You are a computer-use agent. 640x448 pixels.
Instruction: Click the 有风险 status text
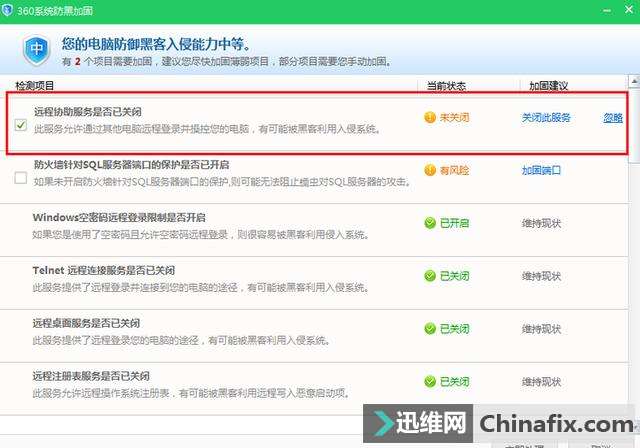pyautogui.click(x=454, y=171)
